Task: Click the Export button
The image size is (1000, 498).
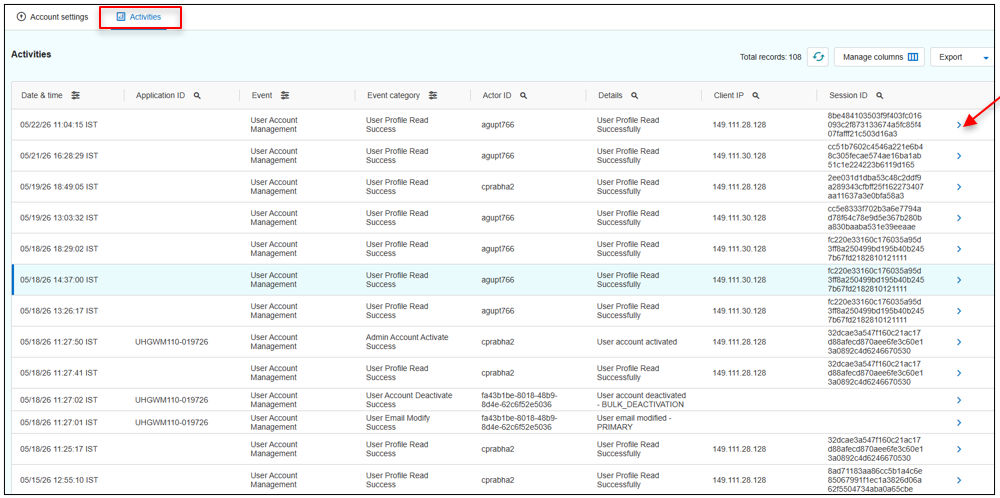Action: tap(950, 57)
